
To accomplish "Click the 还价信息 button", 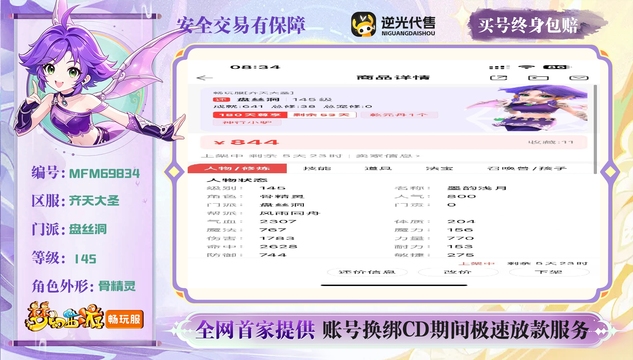I will (x=367, y=272).
